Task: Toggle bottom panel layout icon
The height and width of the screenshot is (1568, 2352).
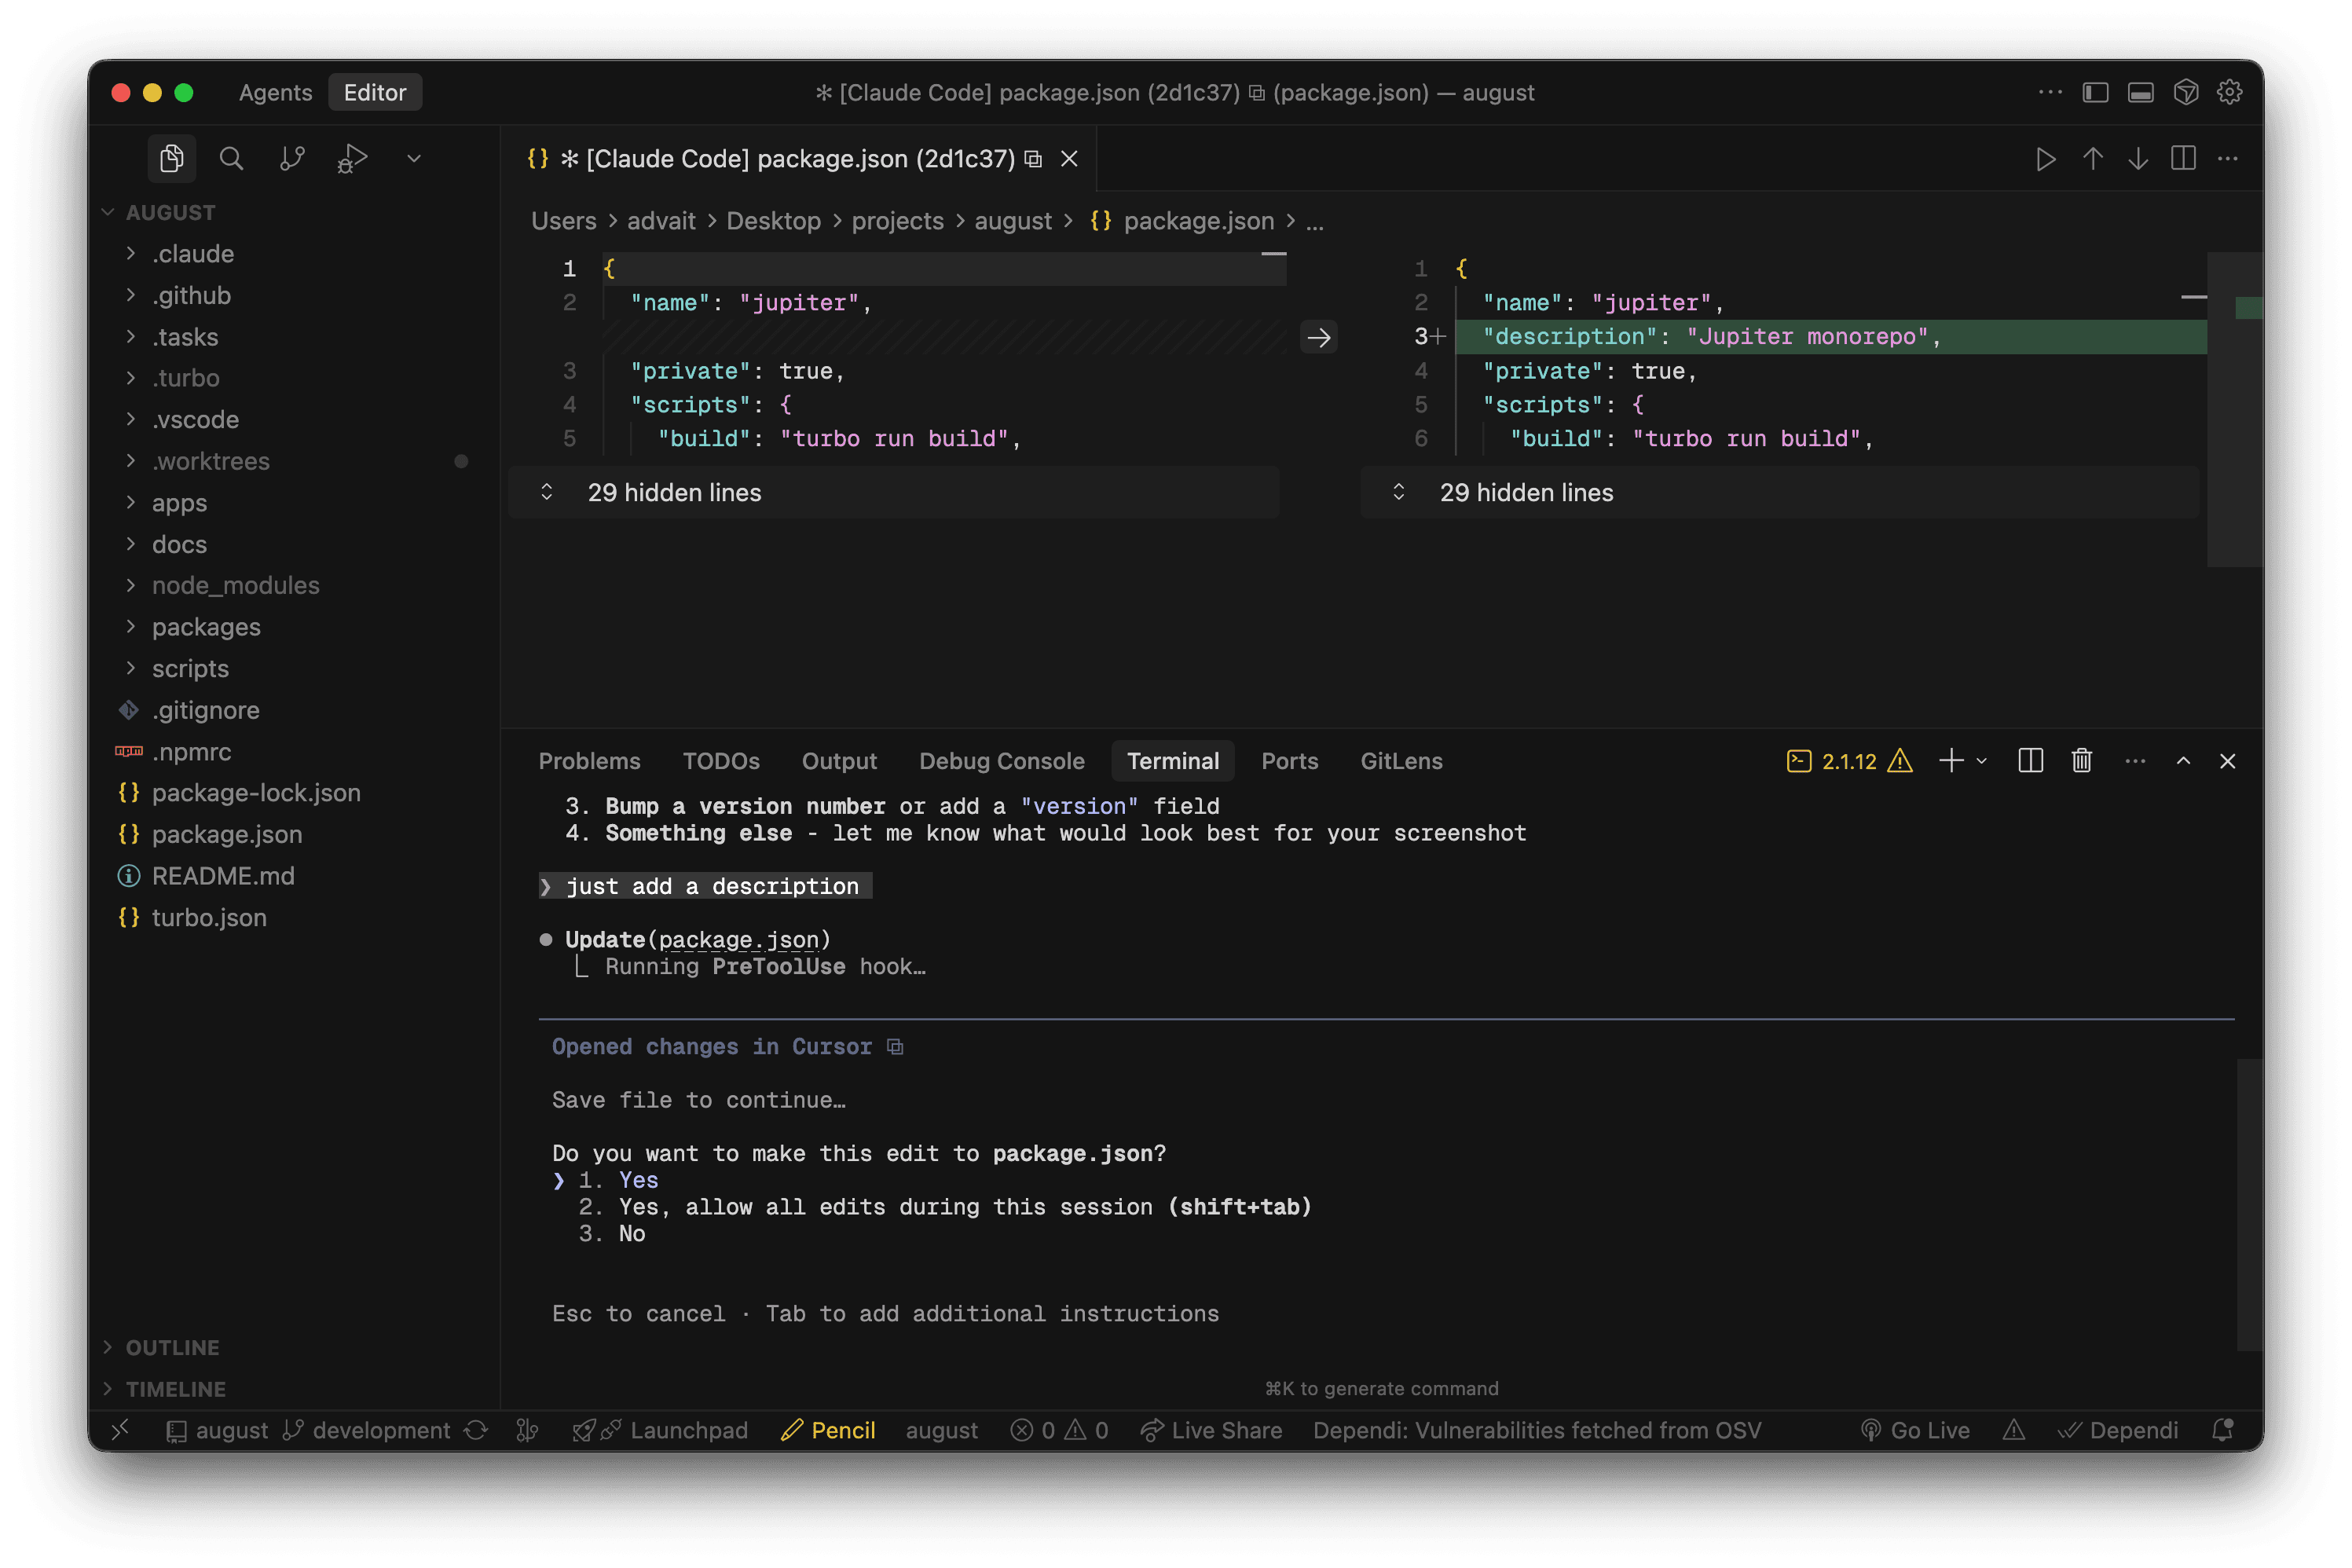Action: [x=2140, y=92]
